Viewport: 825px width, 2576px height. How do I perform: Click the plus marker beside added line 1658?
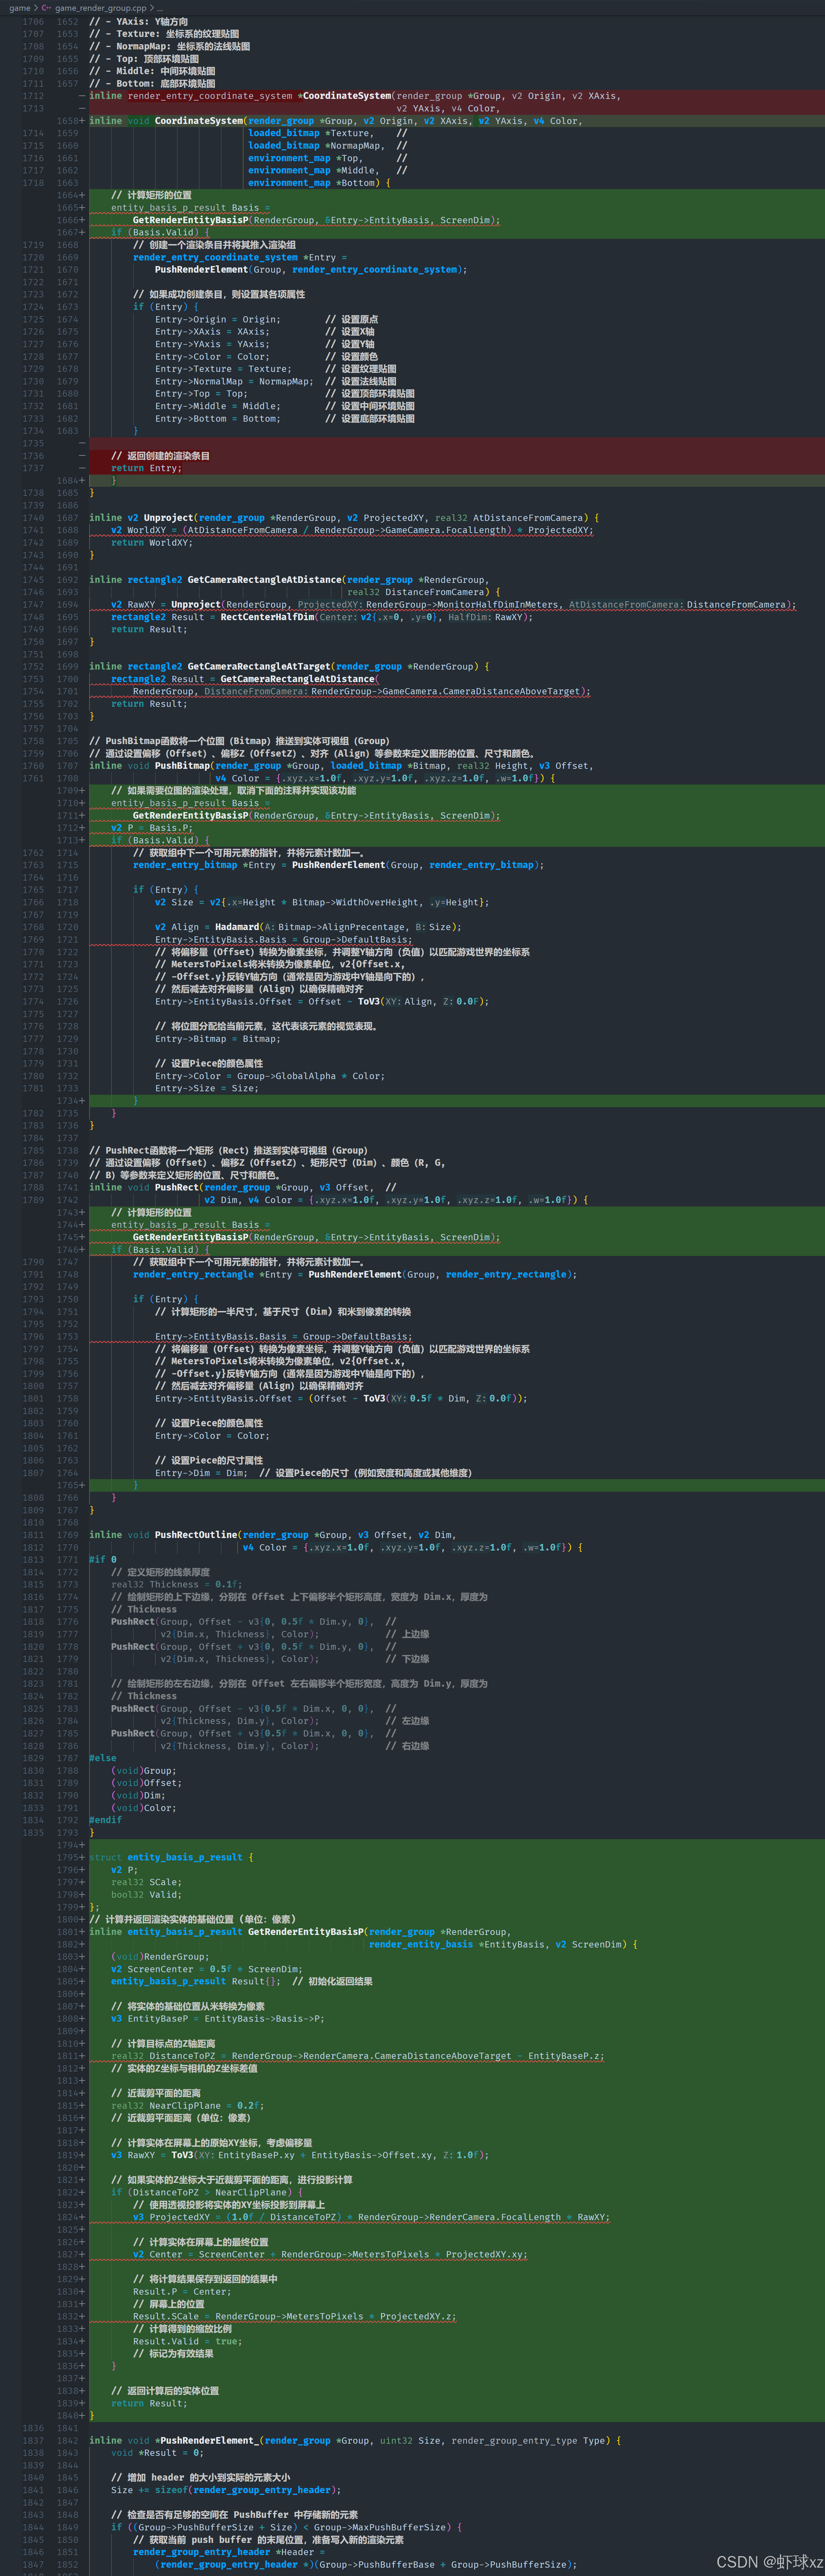(x=82, y=121)
